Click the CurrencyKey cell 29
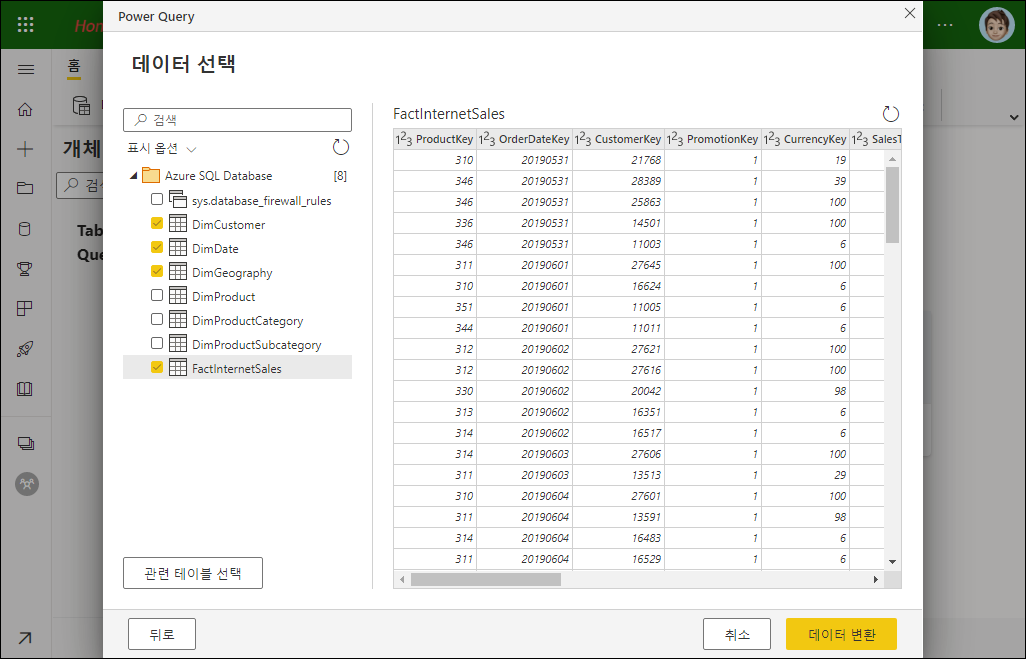The height and width of the screenshot is (659, 1026). pyautogui.click(x=805, y=475)
